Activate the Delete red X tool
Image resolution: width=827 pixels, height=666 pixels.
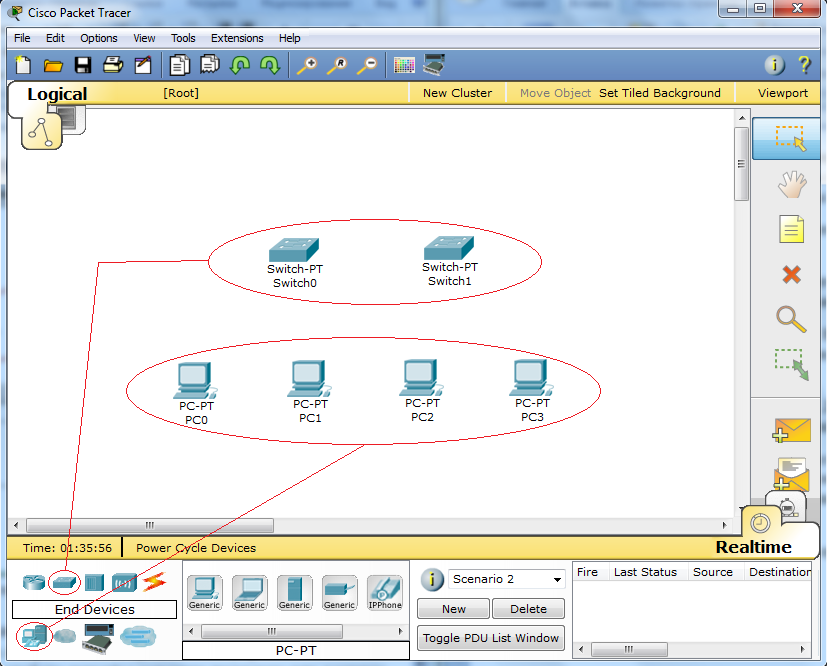pos(791,274)
